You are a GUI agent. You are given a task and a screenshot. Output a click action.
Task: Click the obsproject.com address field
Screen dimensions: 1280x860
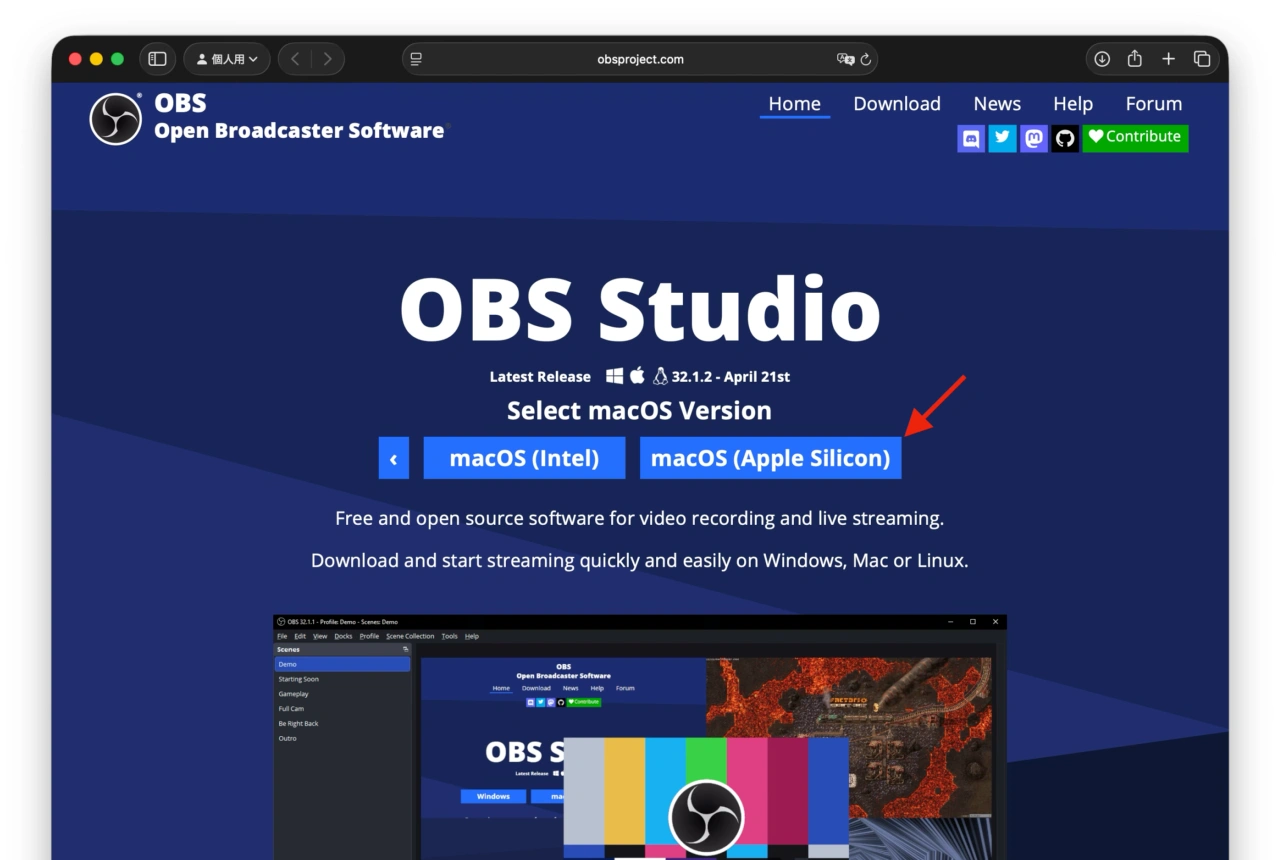640,59
